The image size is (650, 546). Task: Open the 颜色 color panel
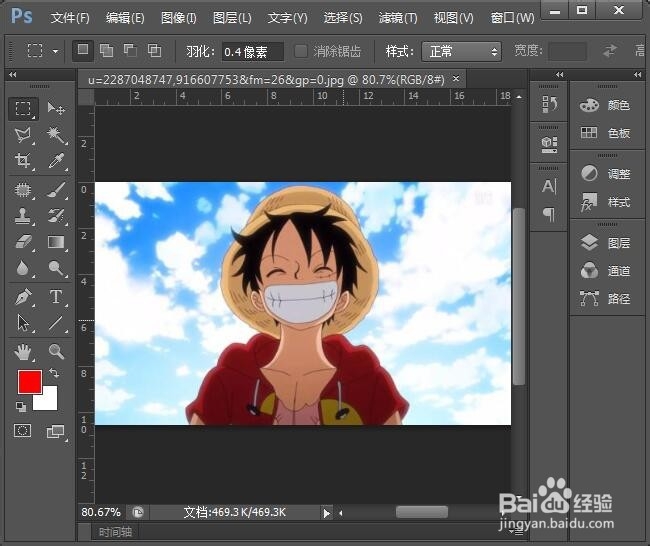click(605, 105)
